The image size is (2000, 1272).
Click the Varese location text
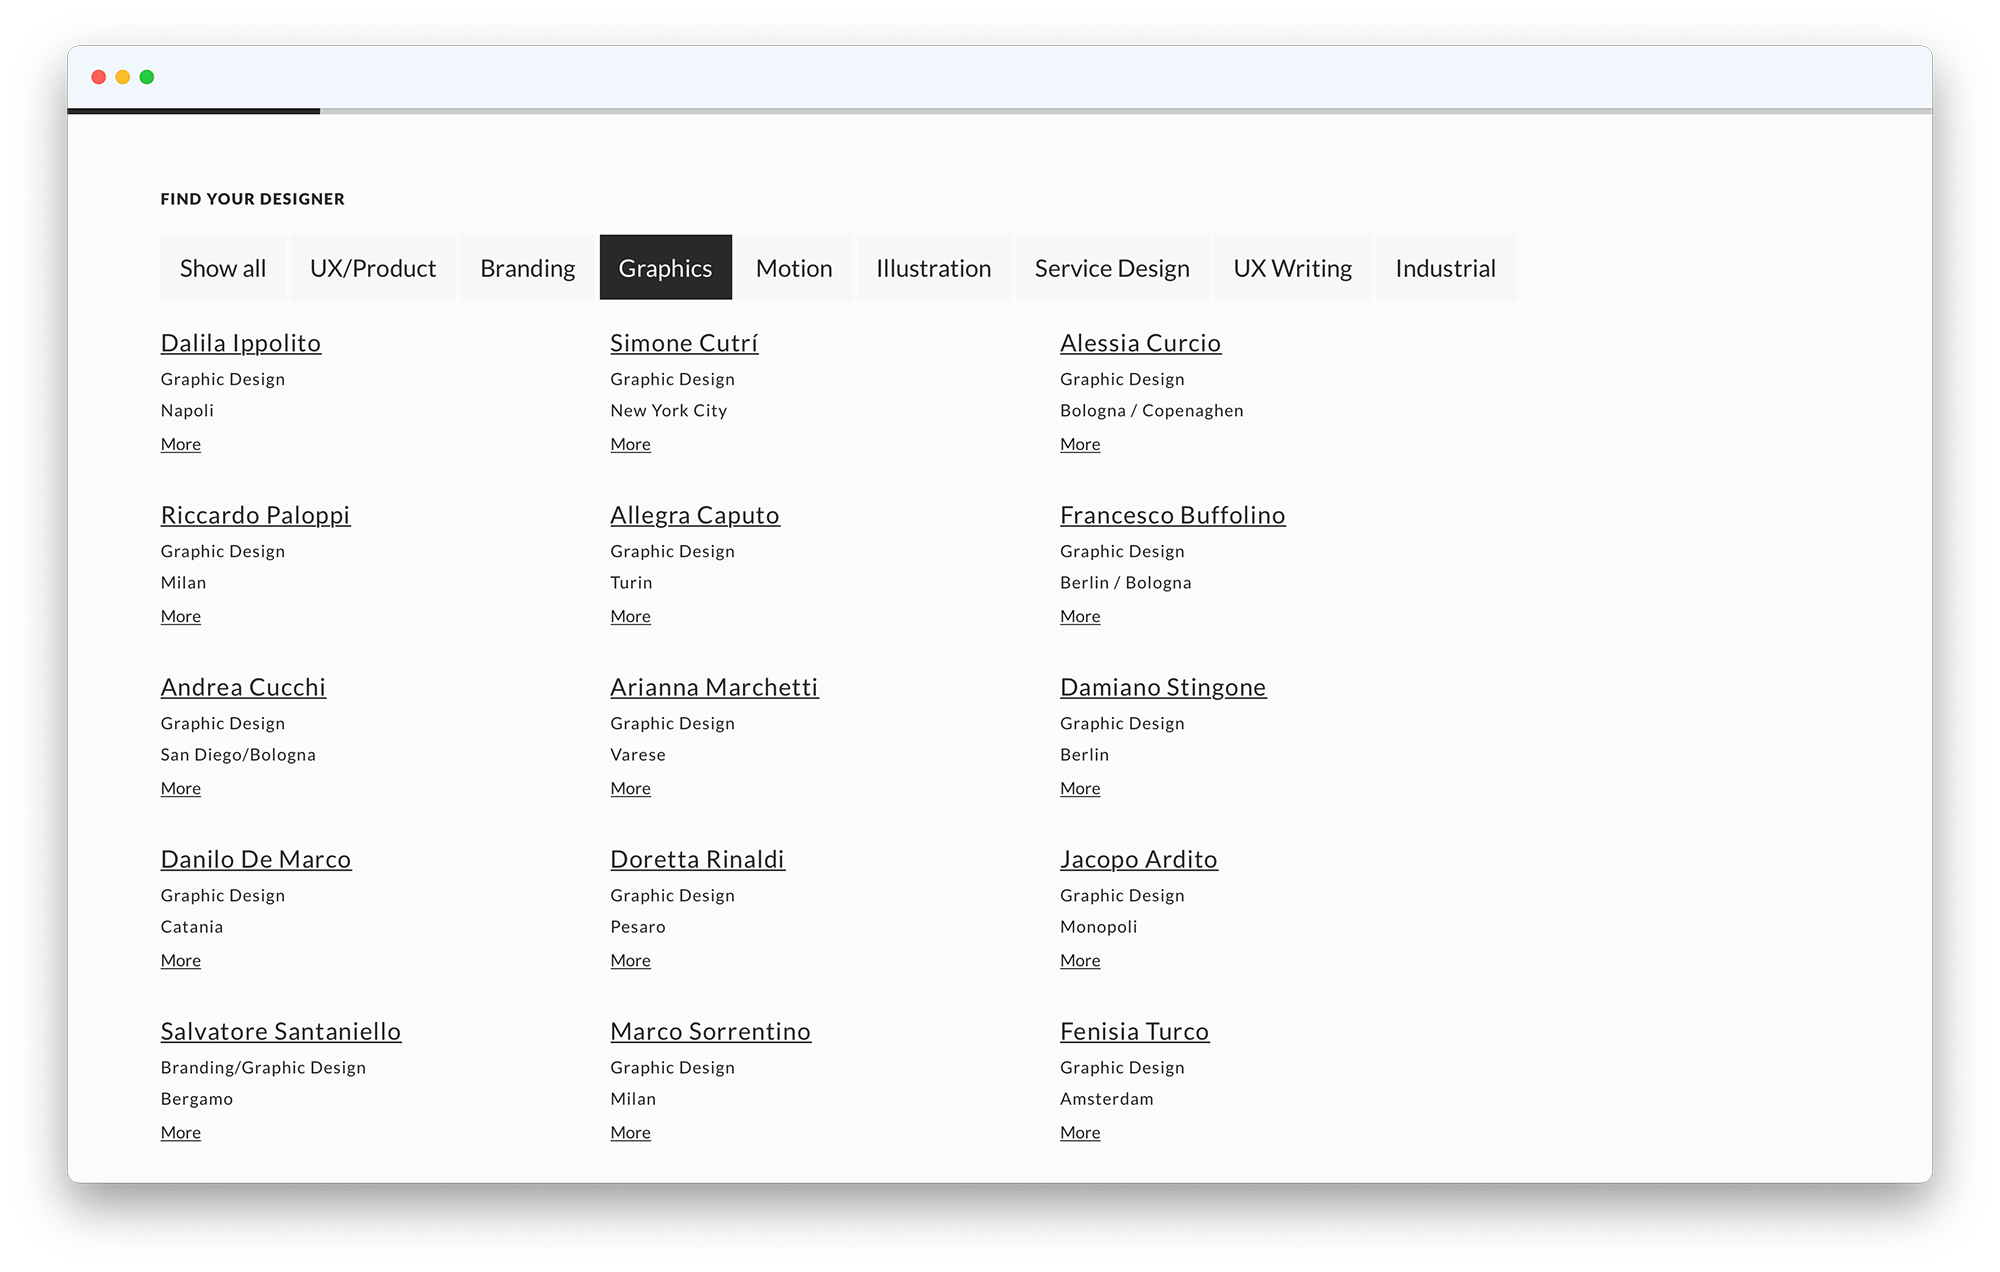638,754
